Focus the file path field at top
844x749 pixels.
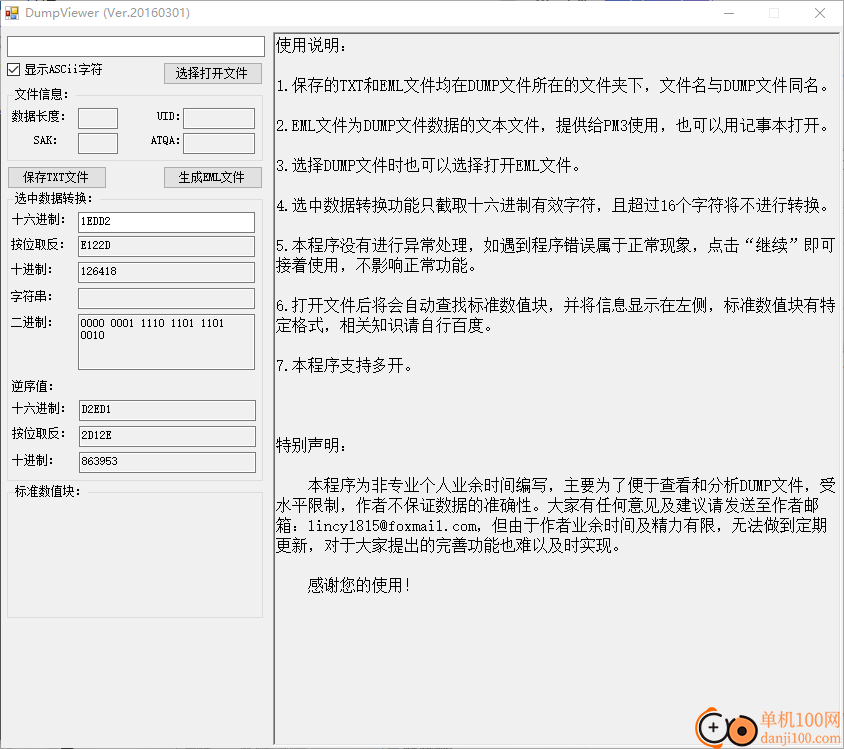pyautogui.click(x=136, y=46)
